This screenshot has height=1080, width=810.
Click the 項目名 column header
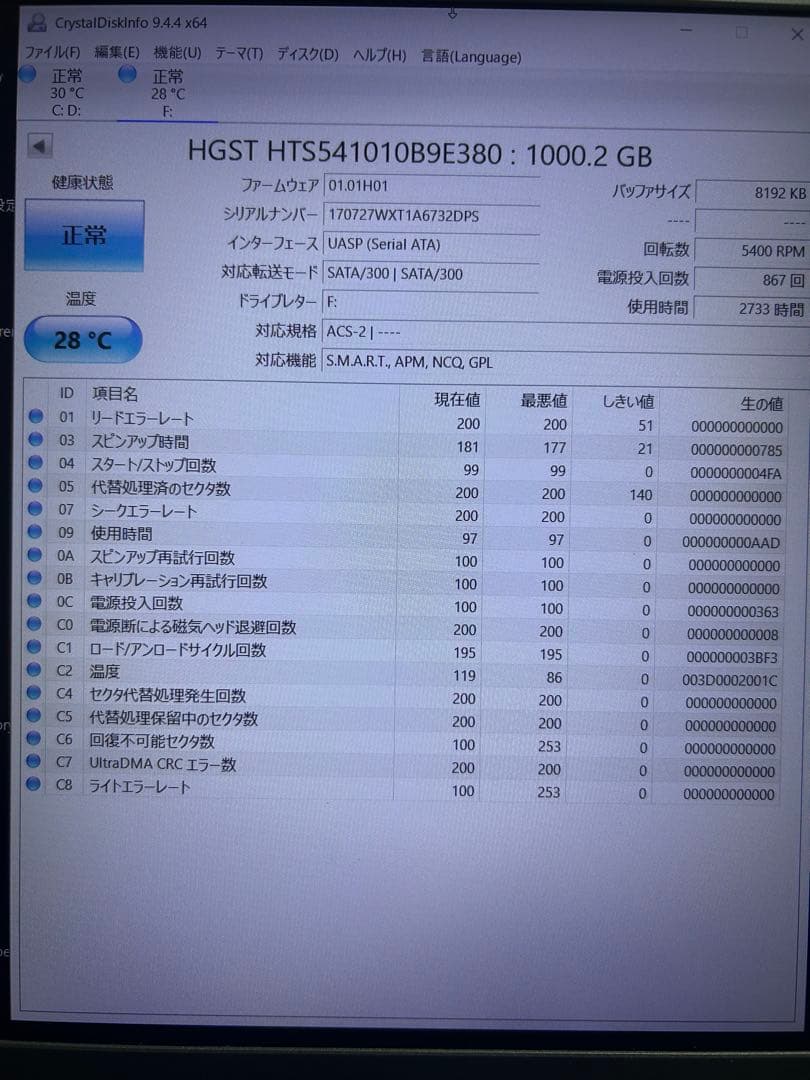(115, 394)
